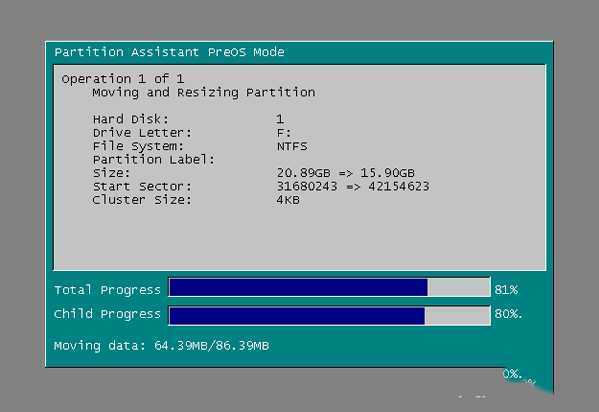Click the 'Size:' label
The width and height of the screenshot is (599, 412).
pos(111,173)
